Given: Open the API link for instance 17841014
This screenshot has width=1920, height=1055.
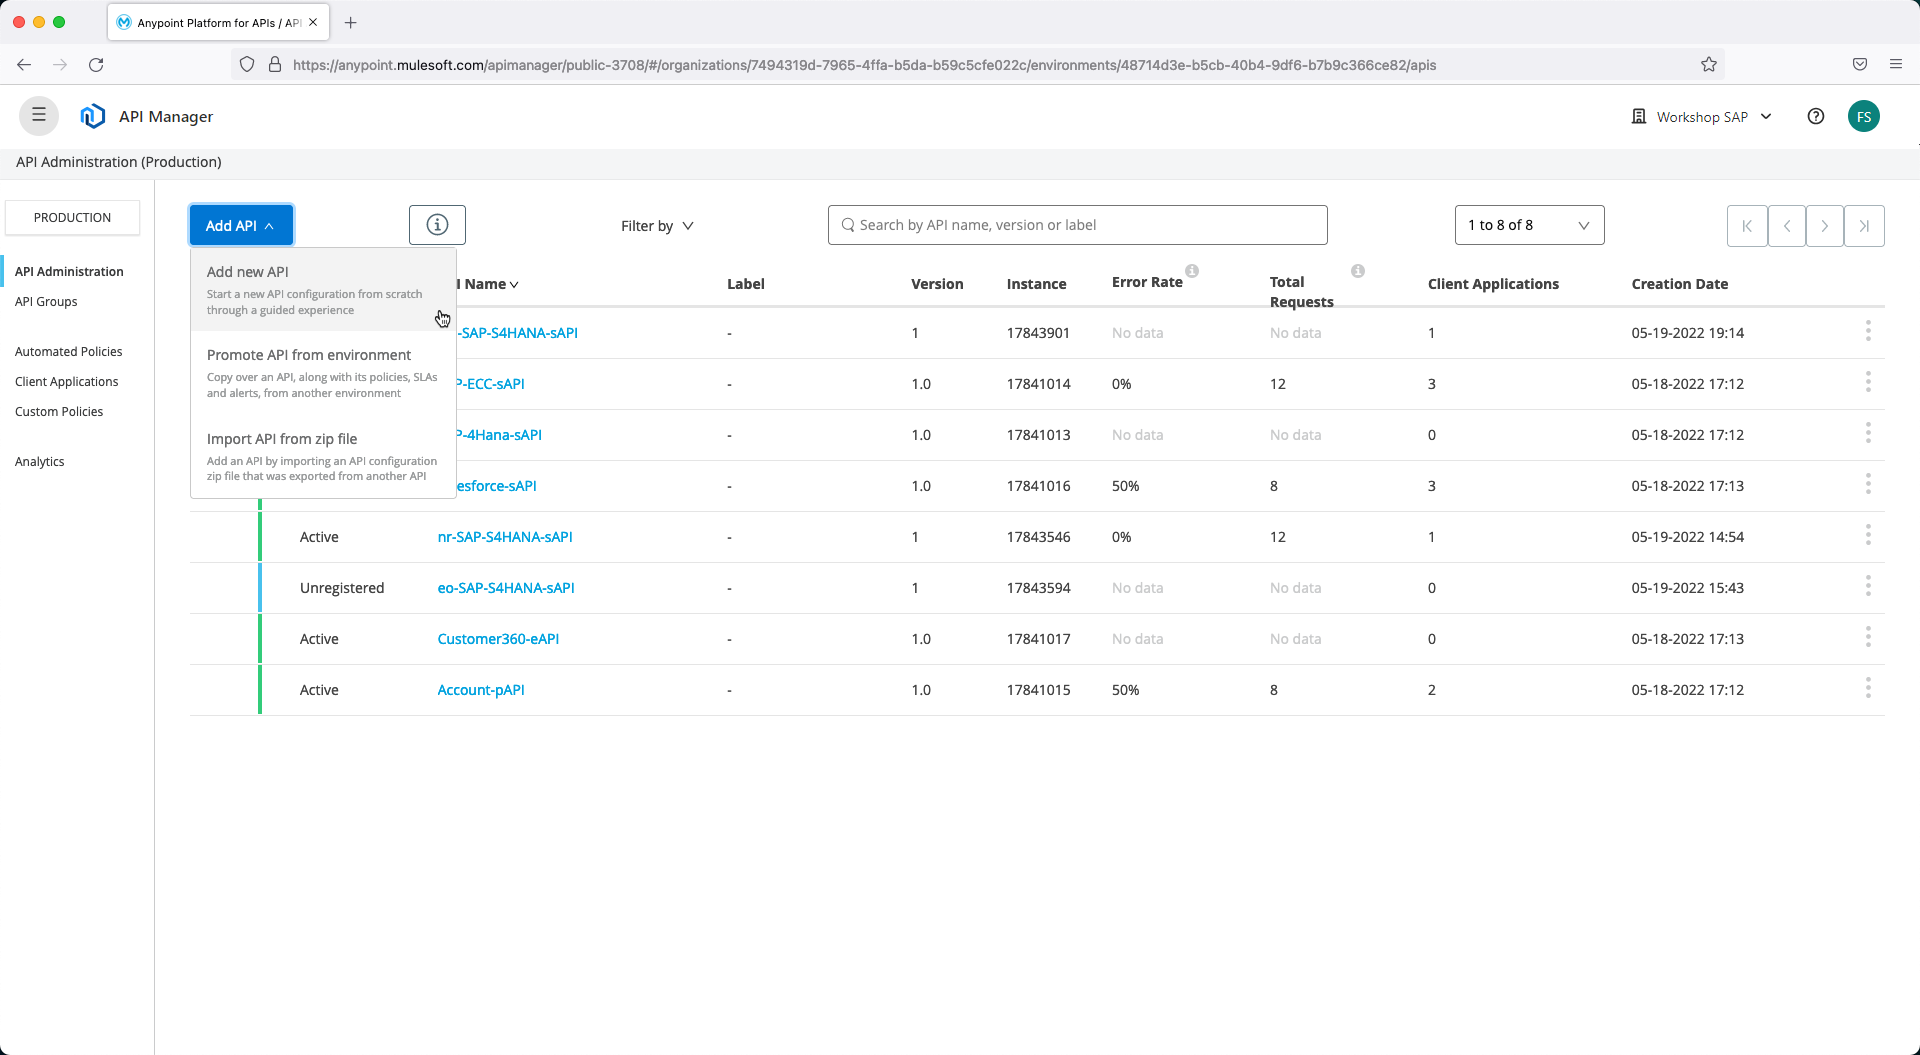Looking at the screenshot, I should point(491,384).
